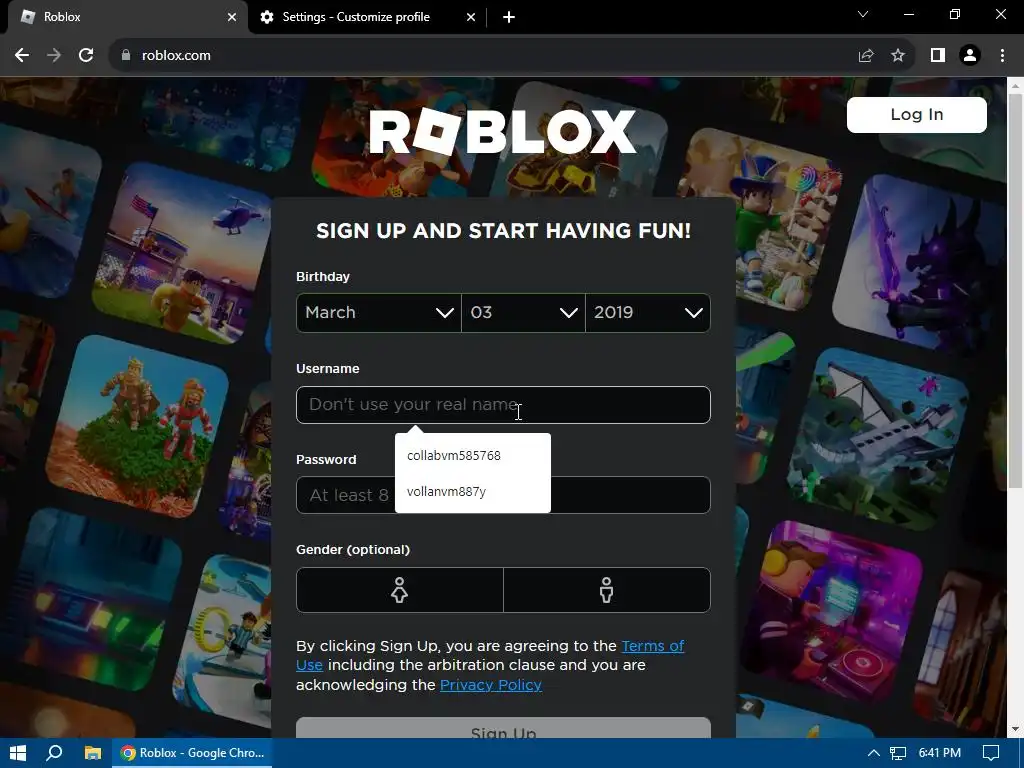The height and width of the screenshot is (768, 1024).
Task: Close the Settings - Customize profile tab
Action: pyautogui.click(x=471, y=17)
